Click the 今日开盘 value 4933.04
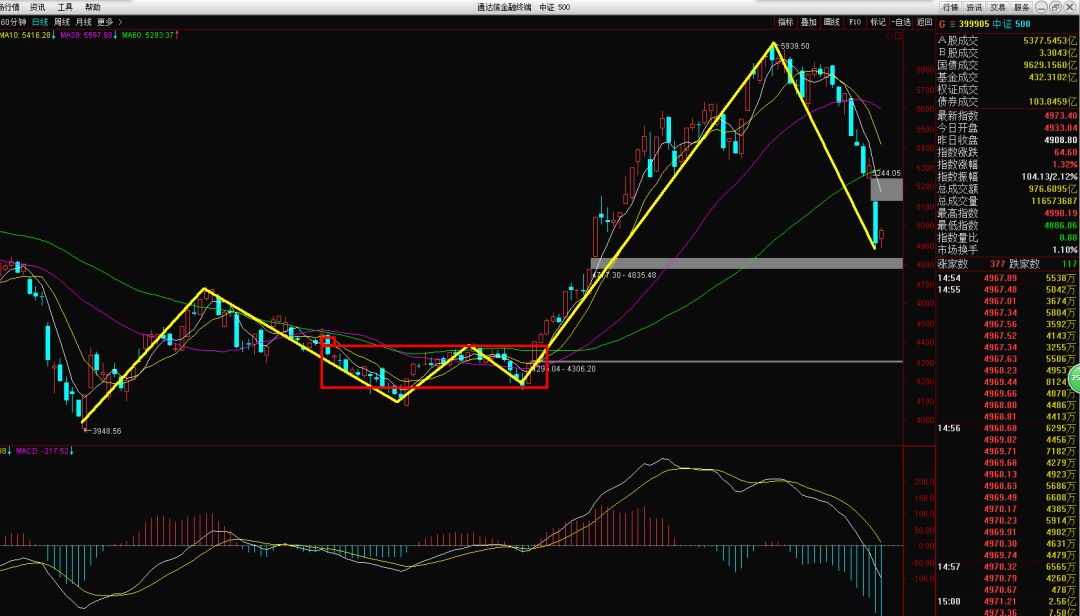The image size is (1080, 616). point(1060,128)
